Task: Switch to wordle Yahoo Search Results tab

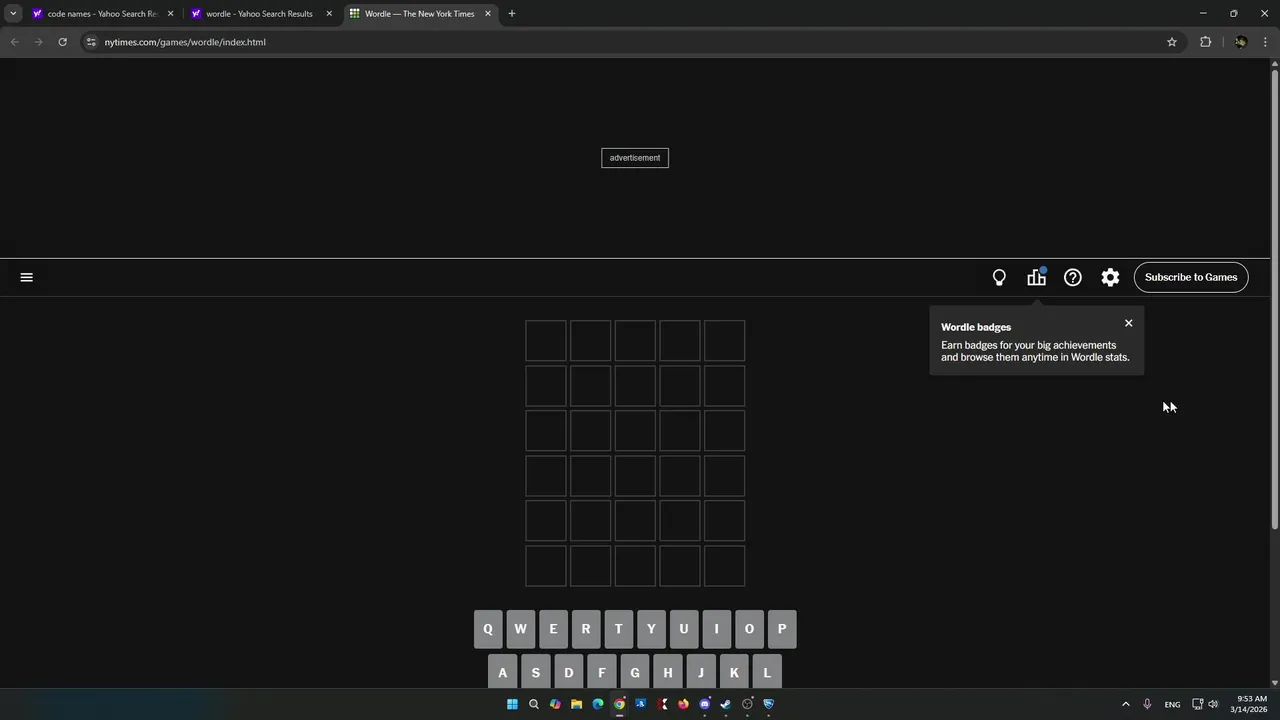Action: point(260,14)
